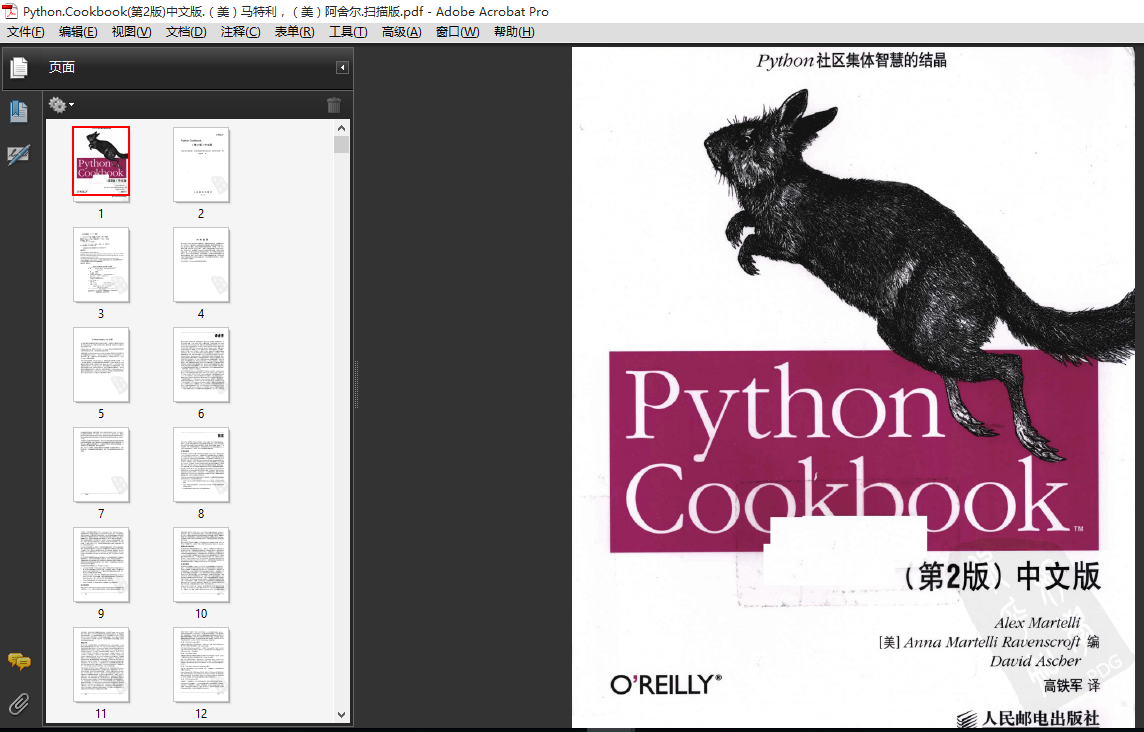1144x732 pixels.
Task: Open the 窗口(W) menu
Action: click(457, 31)
